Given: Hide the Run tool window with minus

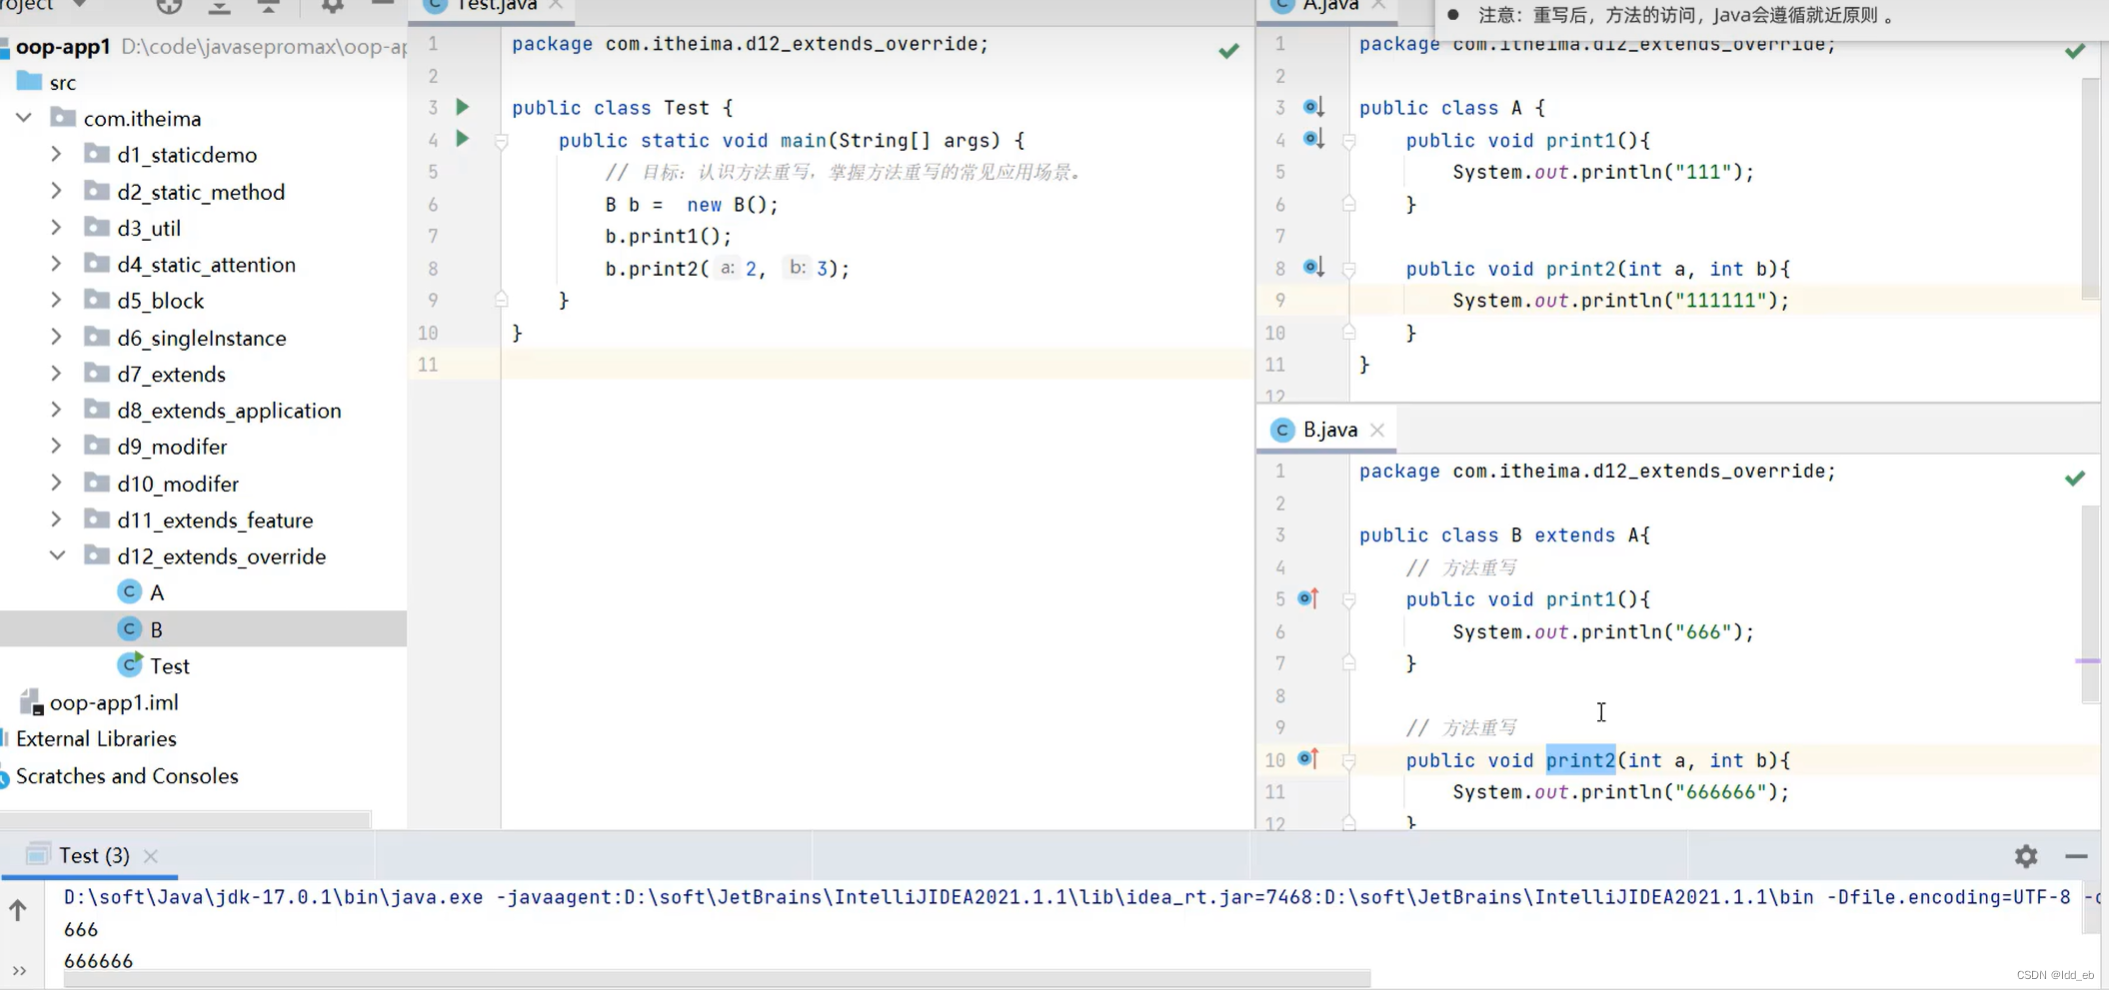Looking at the screenshot, I should coord(2076,856).
